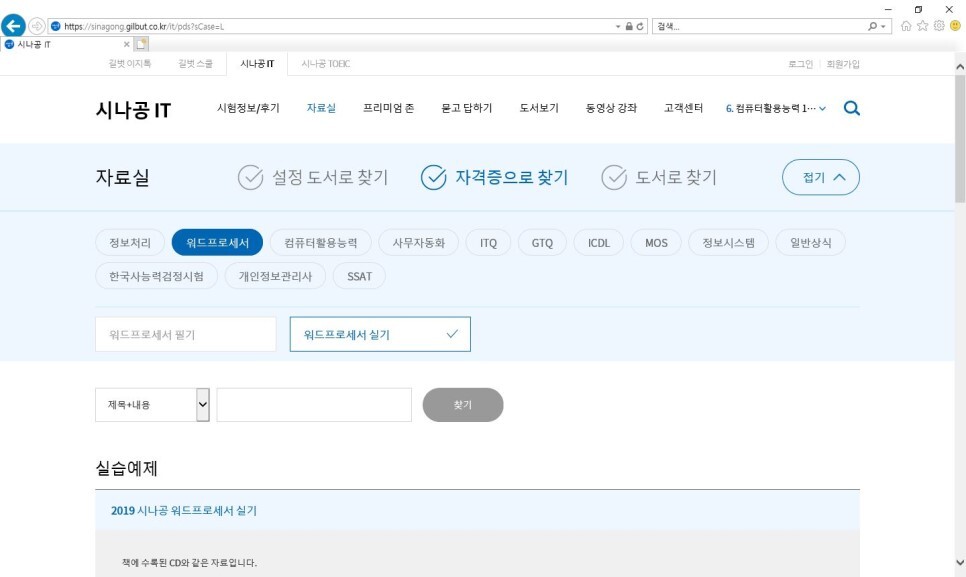Open 도서보기 menu
This screenshot has width=966, height=577.
point(538,108)
